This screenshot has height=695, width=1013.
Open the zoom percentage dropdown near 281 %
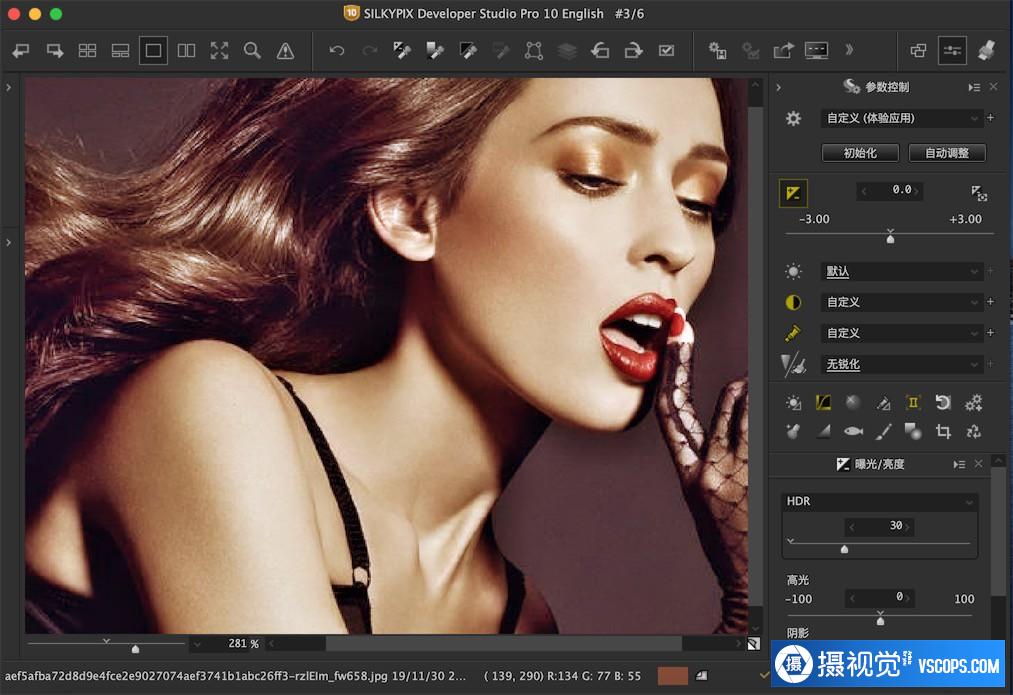[197, 644]
